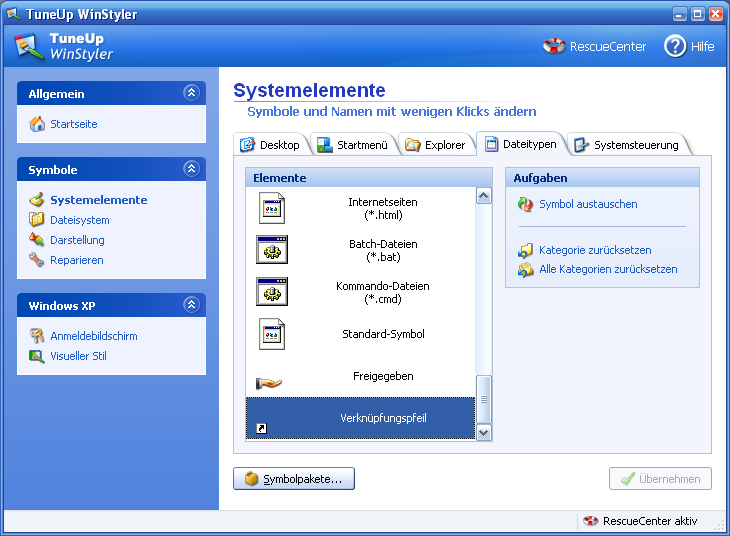The image size is (730, 536).
Task: Open the Startmenü tab
Action: (x=353, y=145)
